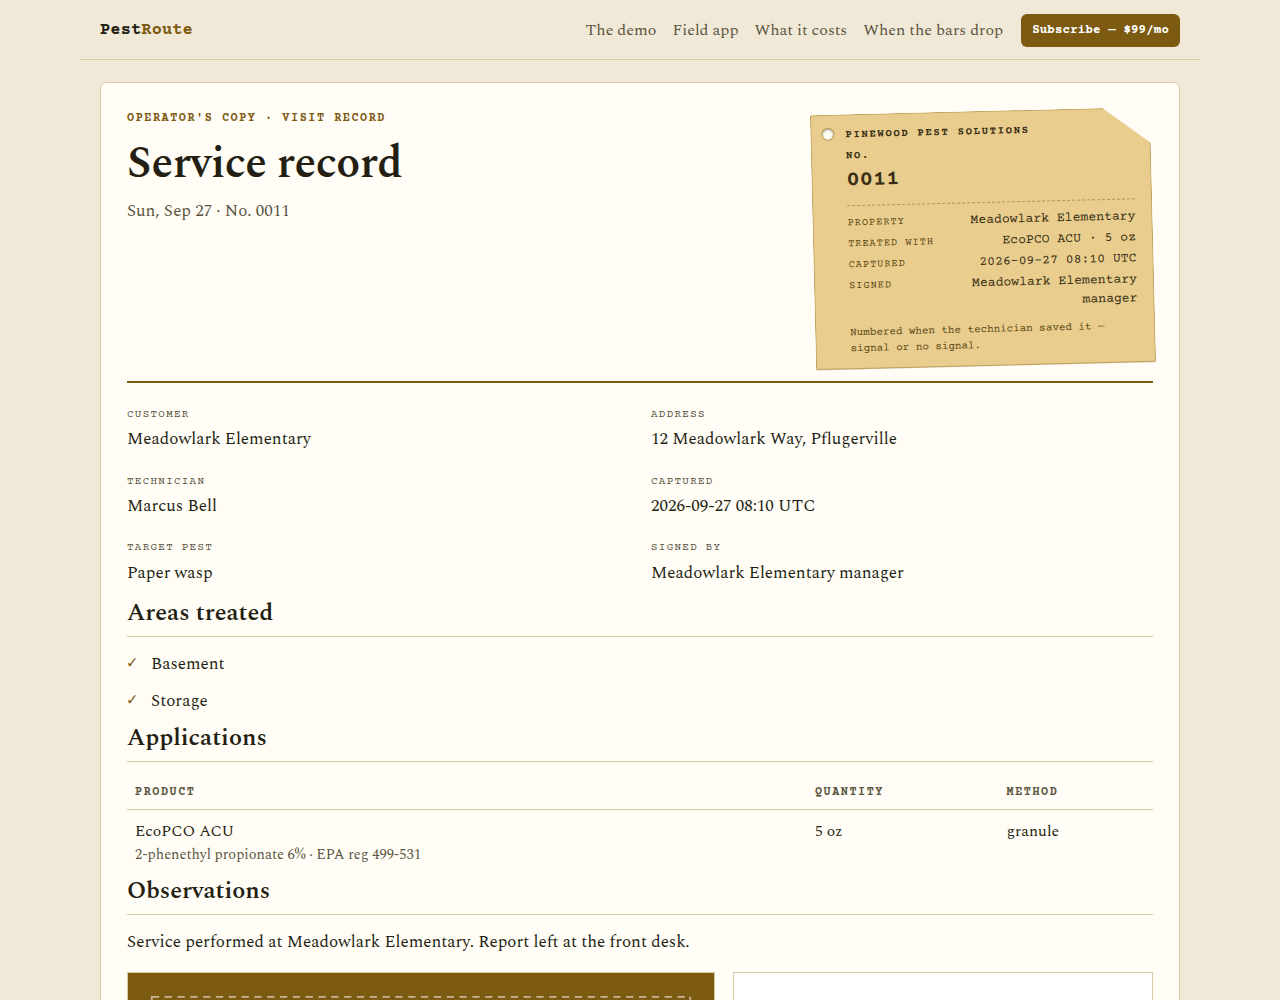Click technician name Marcus Bell
Viewport: 1280px width, 1000px height.
point(172,506)
